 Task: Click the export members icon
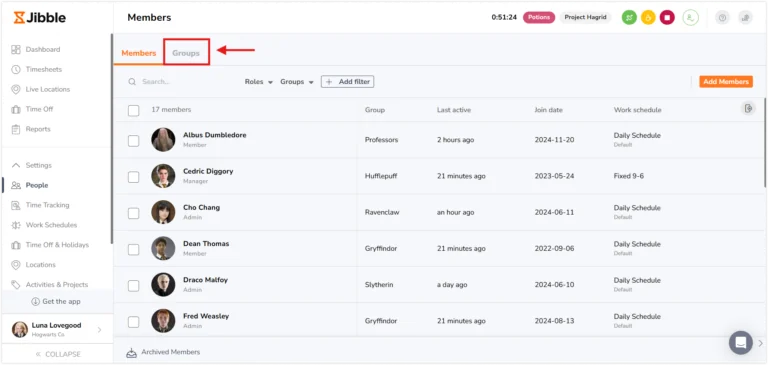tap(748, 109)
